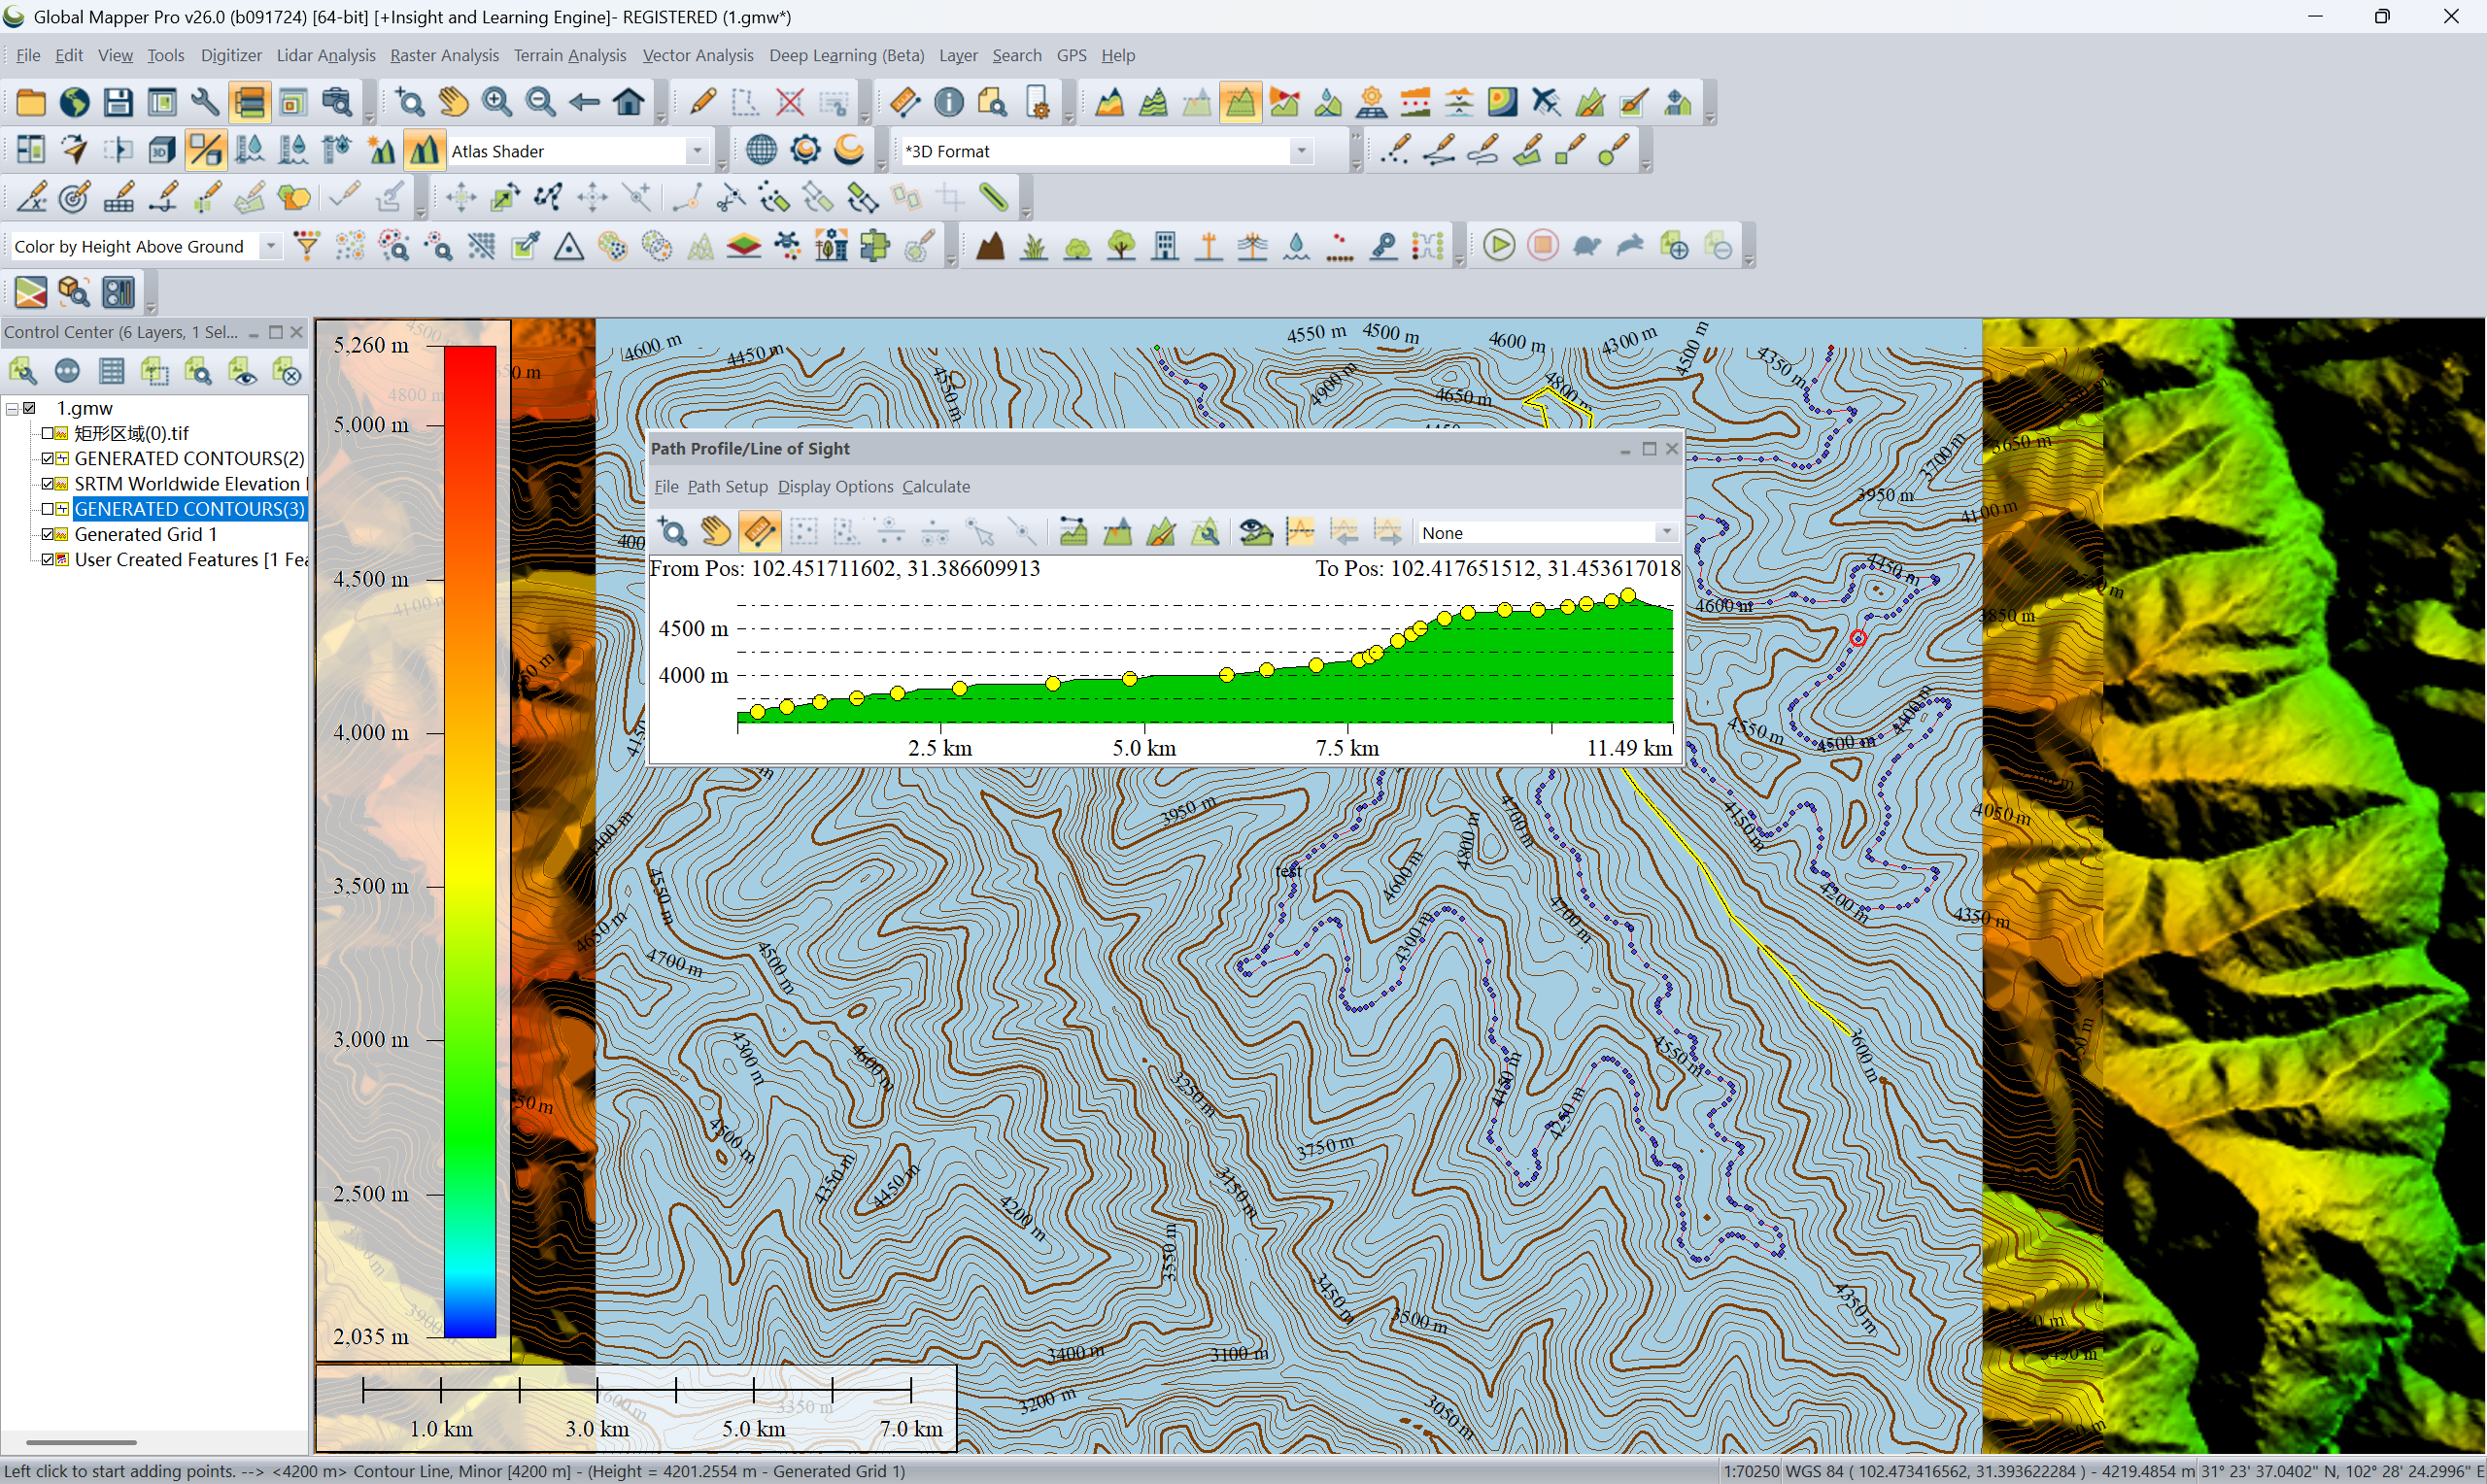The image size is (2487, 1484).
Task: Collapse the 1.gmw tree node
Action: click(x=12, y=408)
